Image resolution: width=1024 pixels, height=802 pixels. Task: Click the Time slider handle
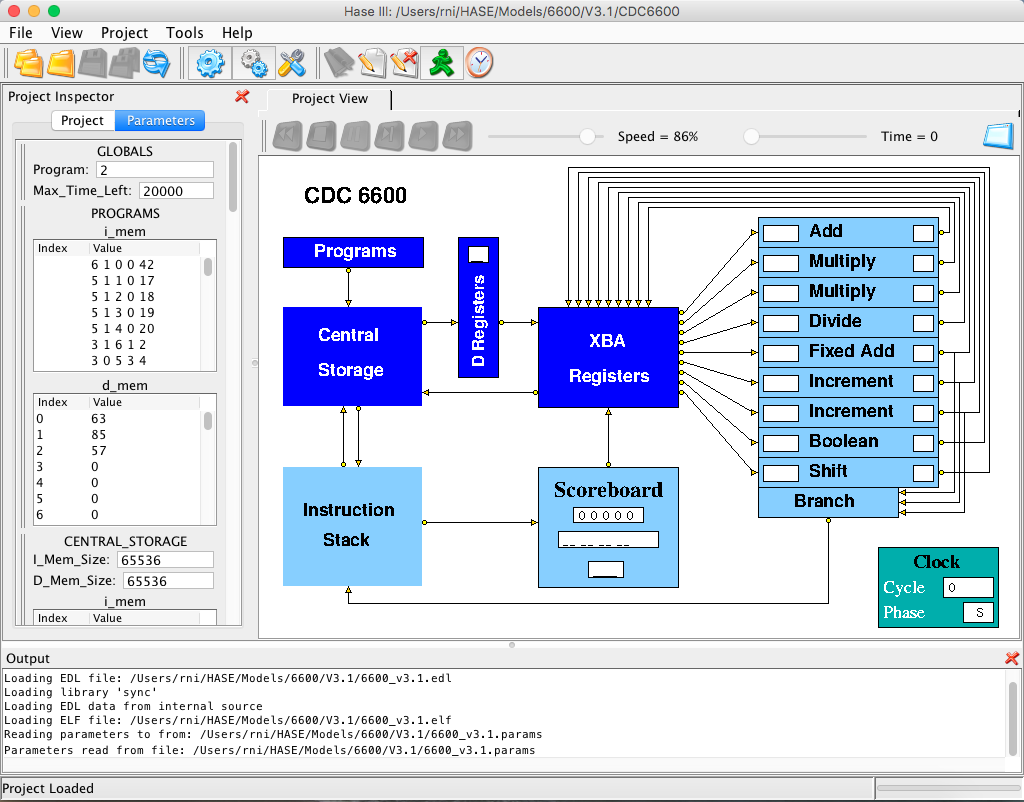point(752,136)
